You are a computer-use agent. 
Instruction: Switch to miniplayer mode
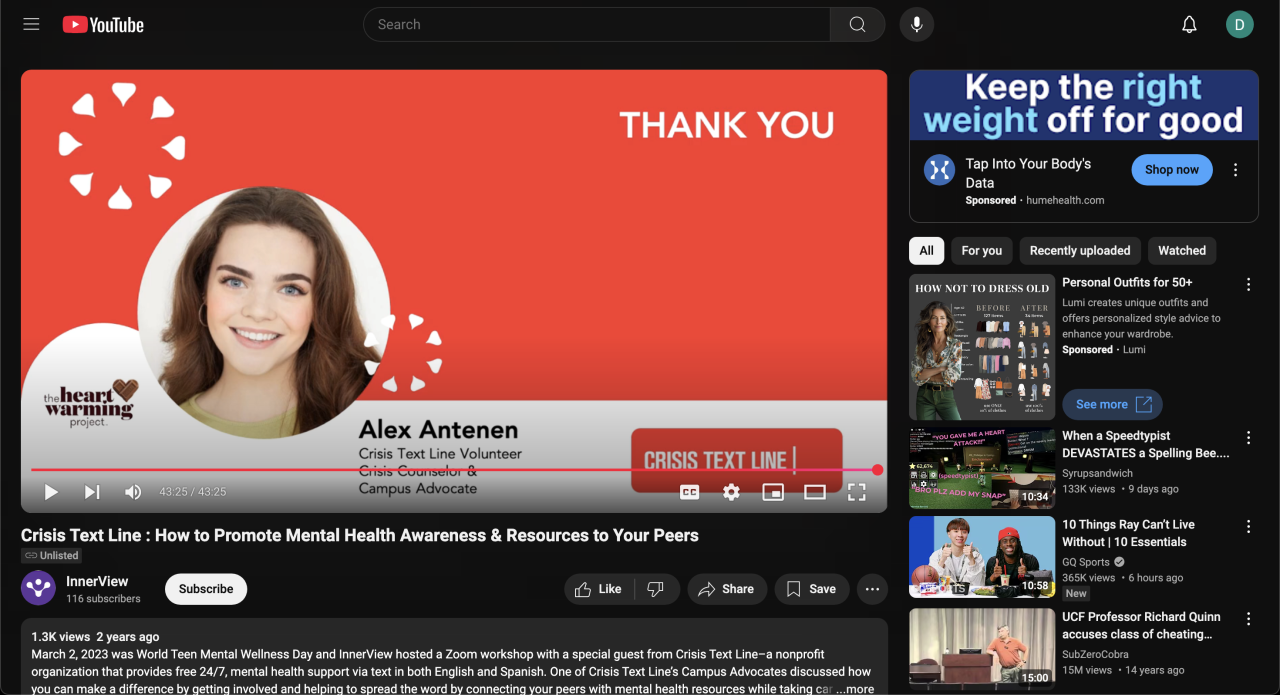click(x=773, y=492)
